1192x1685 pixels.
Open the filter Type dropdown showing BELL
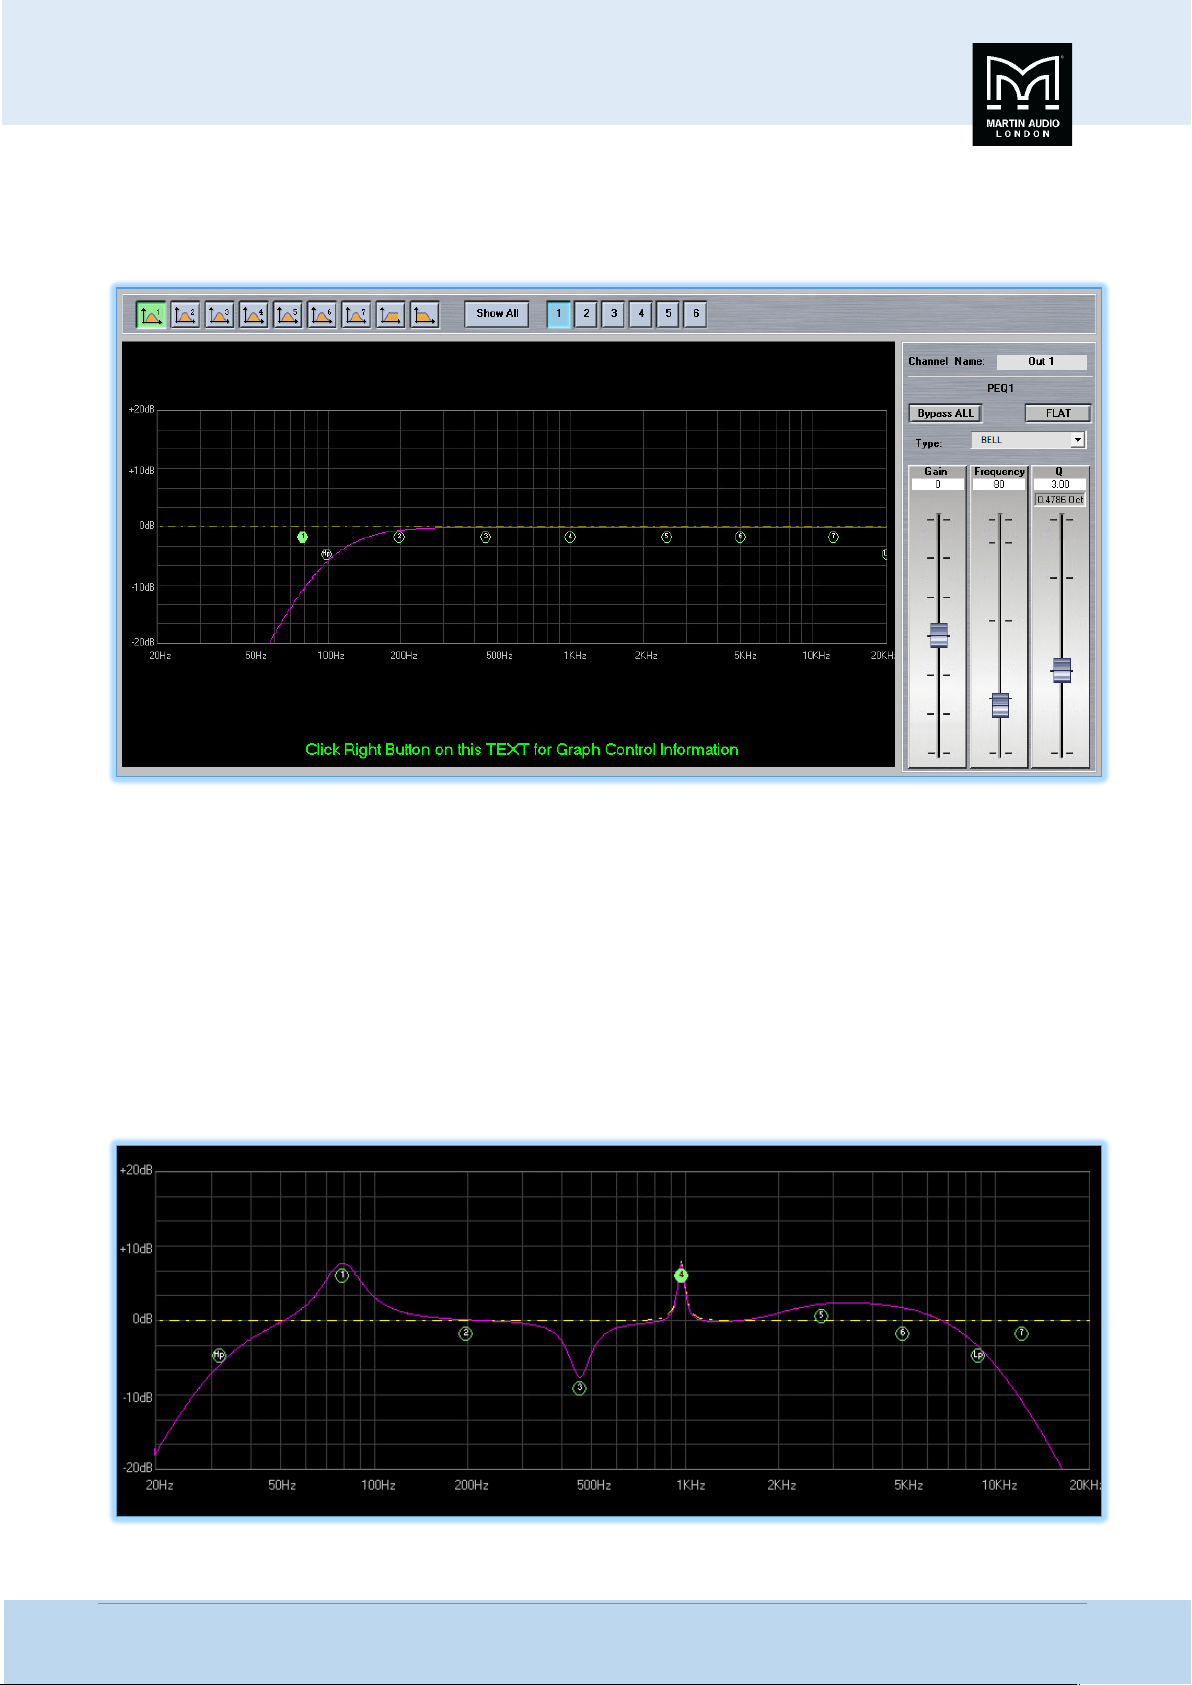(1027, 440)
